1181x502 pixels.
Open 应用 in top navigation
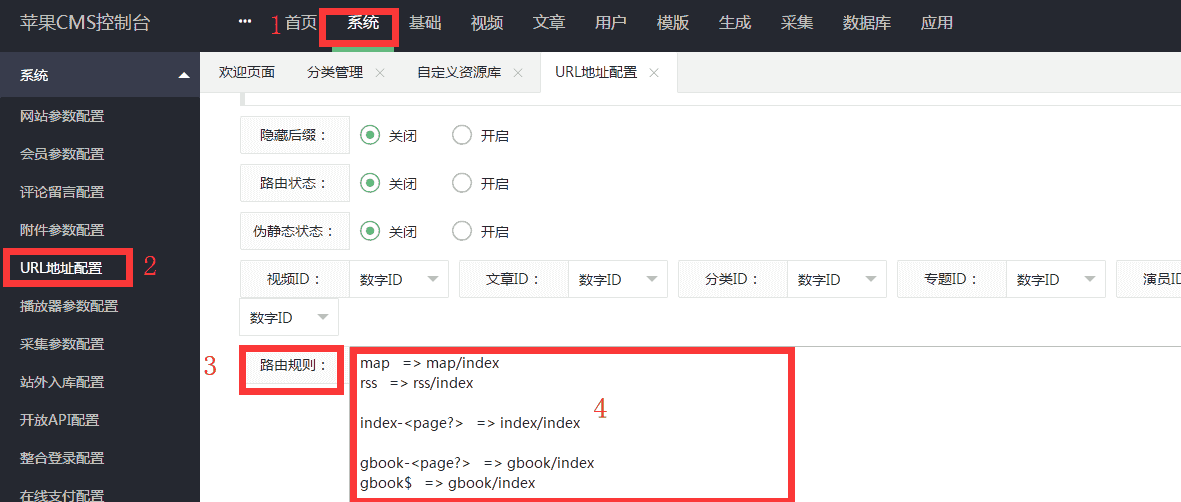937,23
